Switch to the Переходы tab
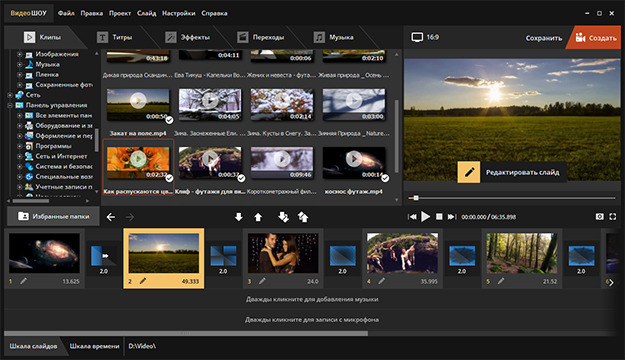 [x=261, y=37]
